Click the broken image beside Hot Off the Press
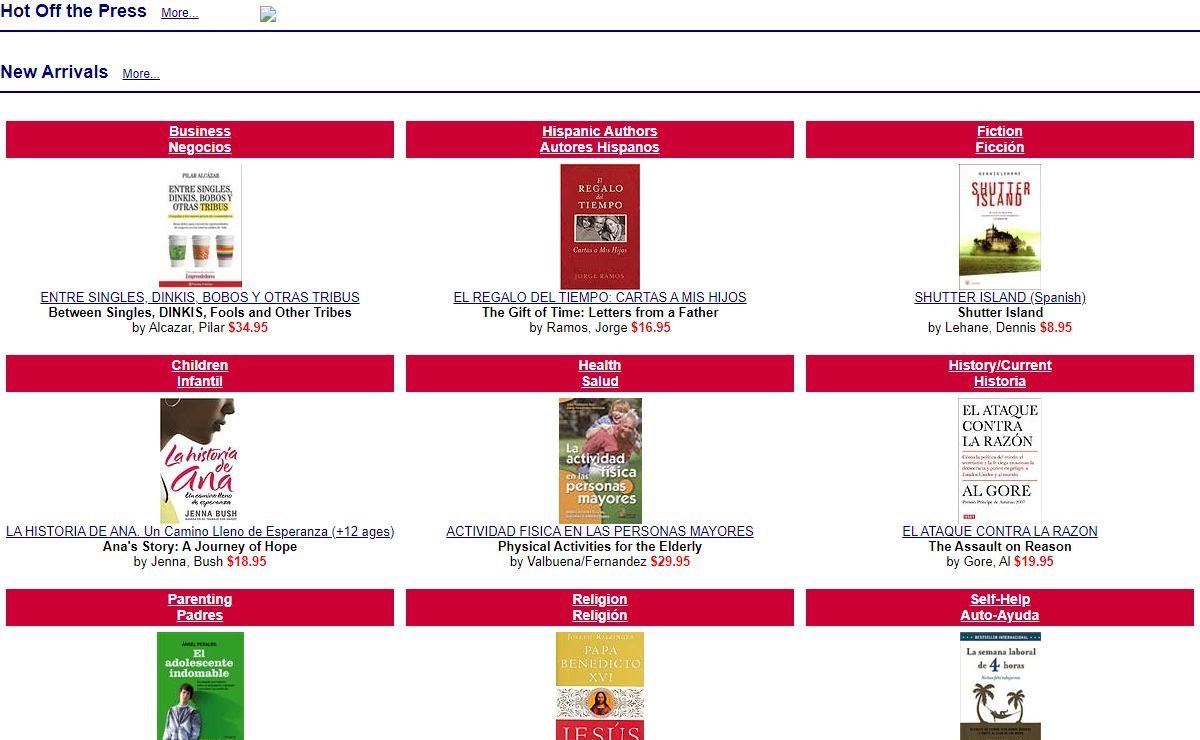This screenshot has width=1200, height=740. [x=268, y=14]
